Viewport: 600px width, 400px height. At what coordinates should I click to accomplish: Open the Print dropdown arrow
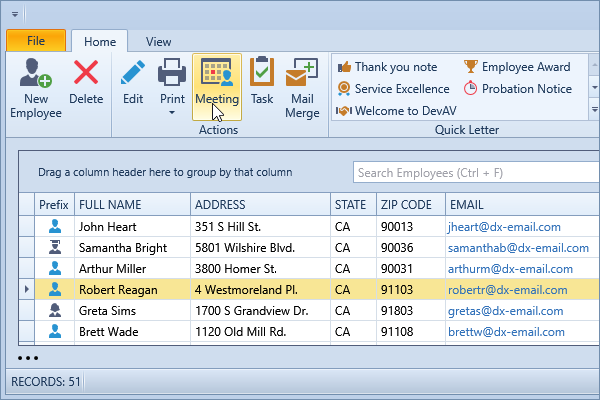coord(172,113)
